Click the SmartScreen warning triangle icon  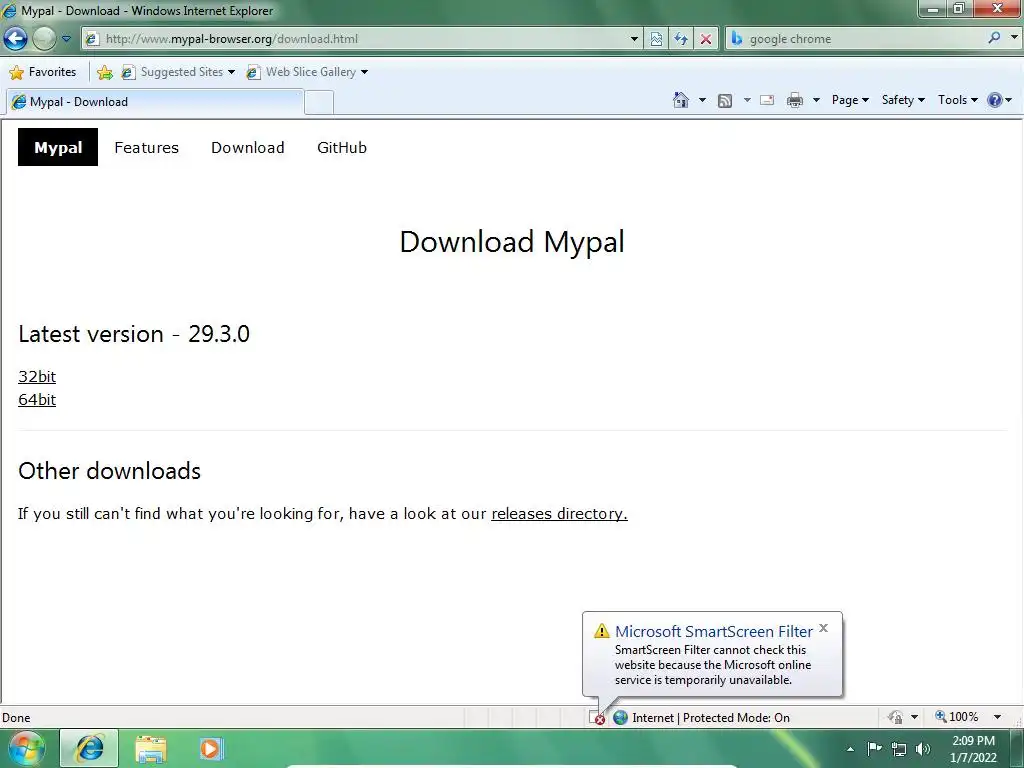point(601,631)
